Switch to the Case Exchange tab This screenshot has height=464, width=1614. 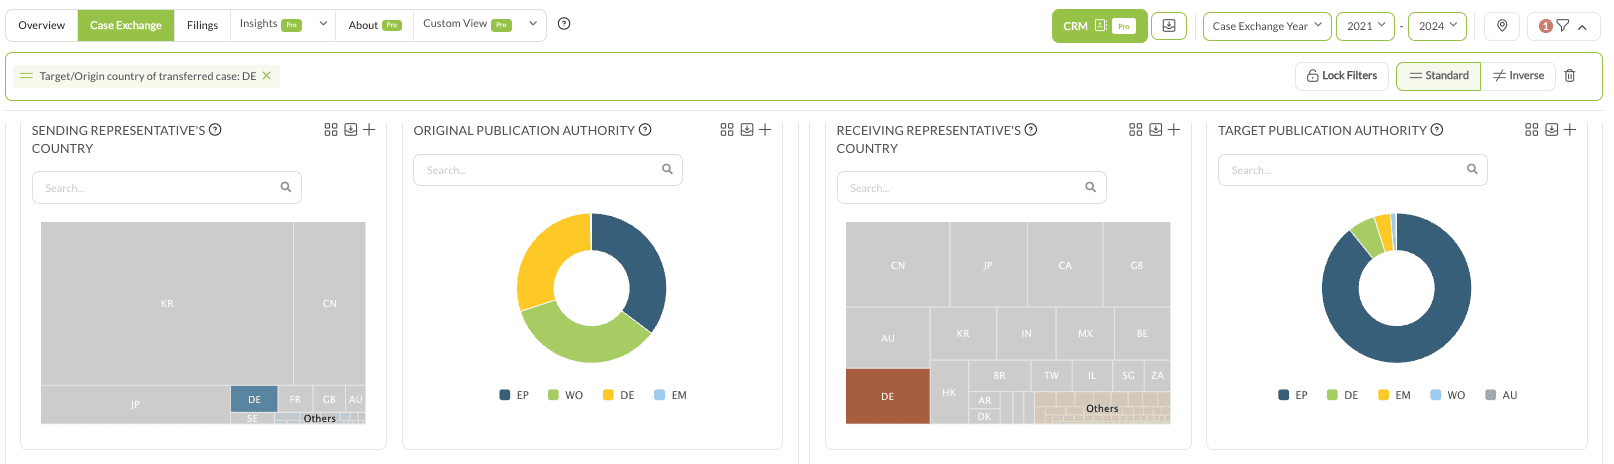pos(126,25)
